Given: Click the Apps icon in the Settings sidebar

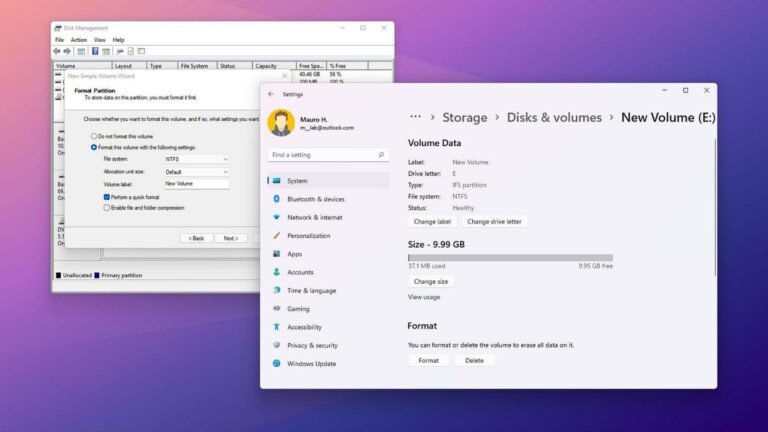Looking at the screenshot, I should coord(277,254).
